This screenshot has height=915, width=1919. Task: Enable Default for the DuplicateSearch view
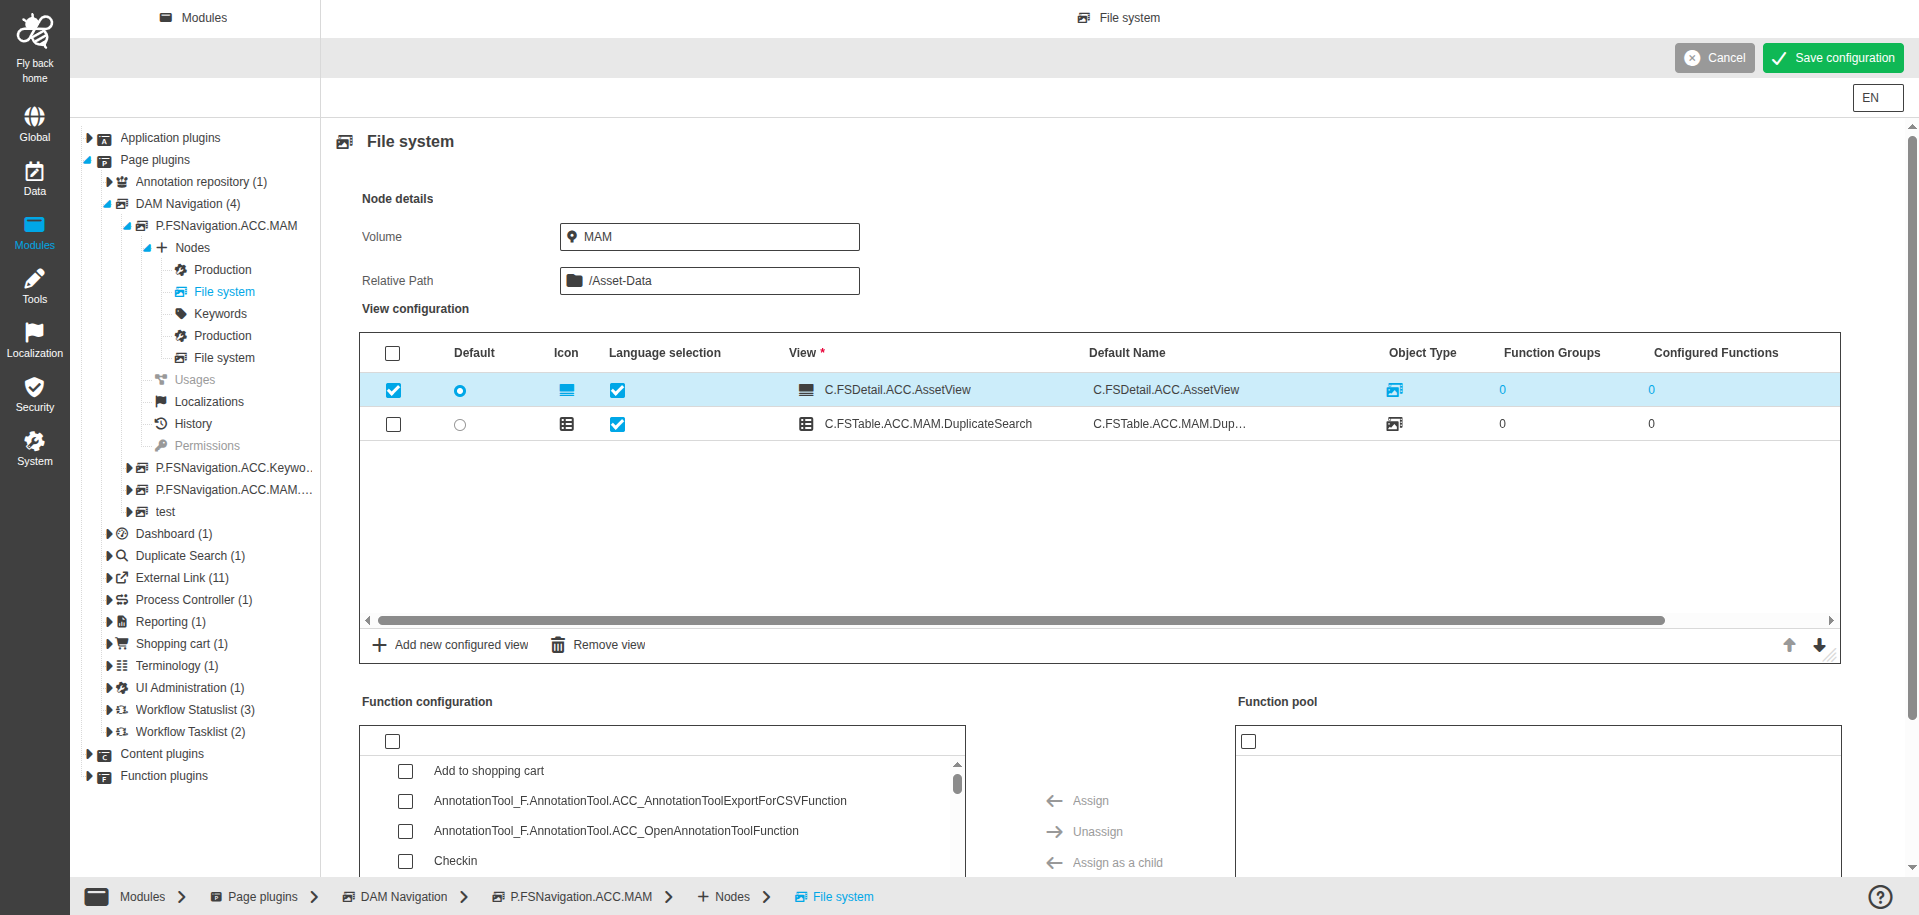tap(460, 424)
